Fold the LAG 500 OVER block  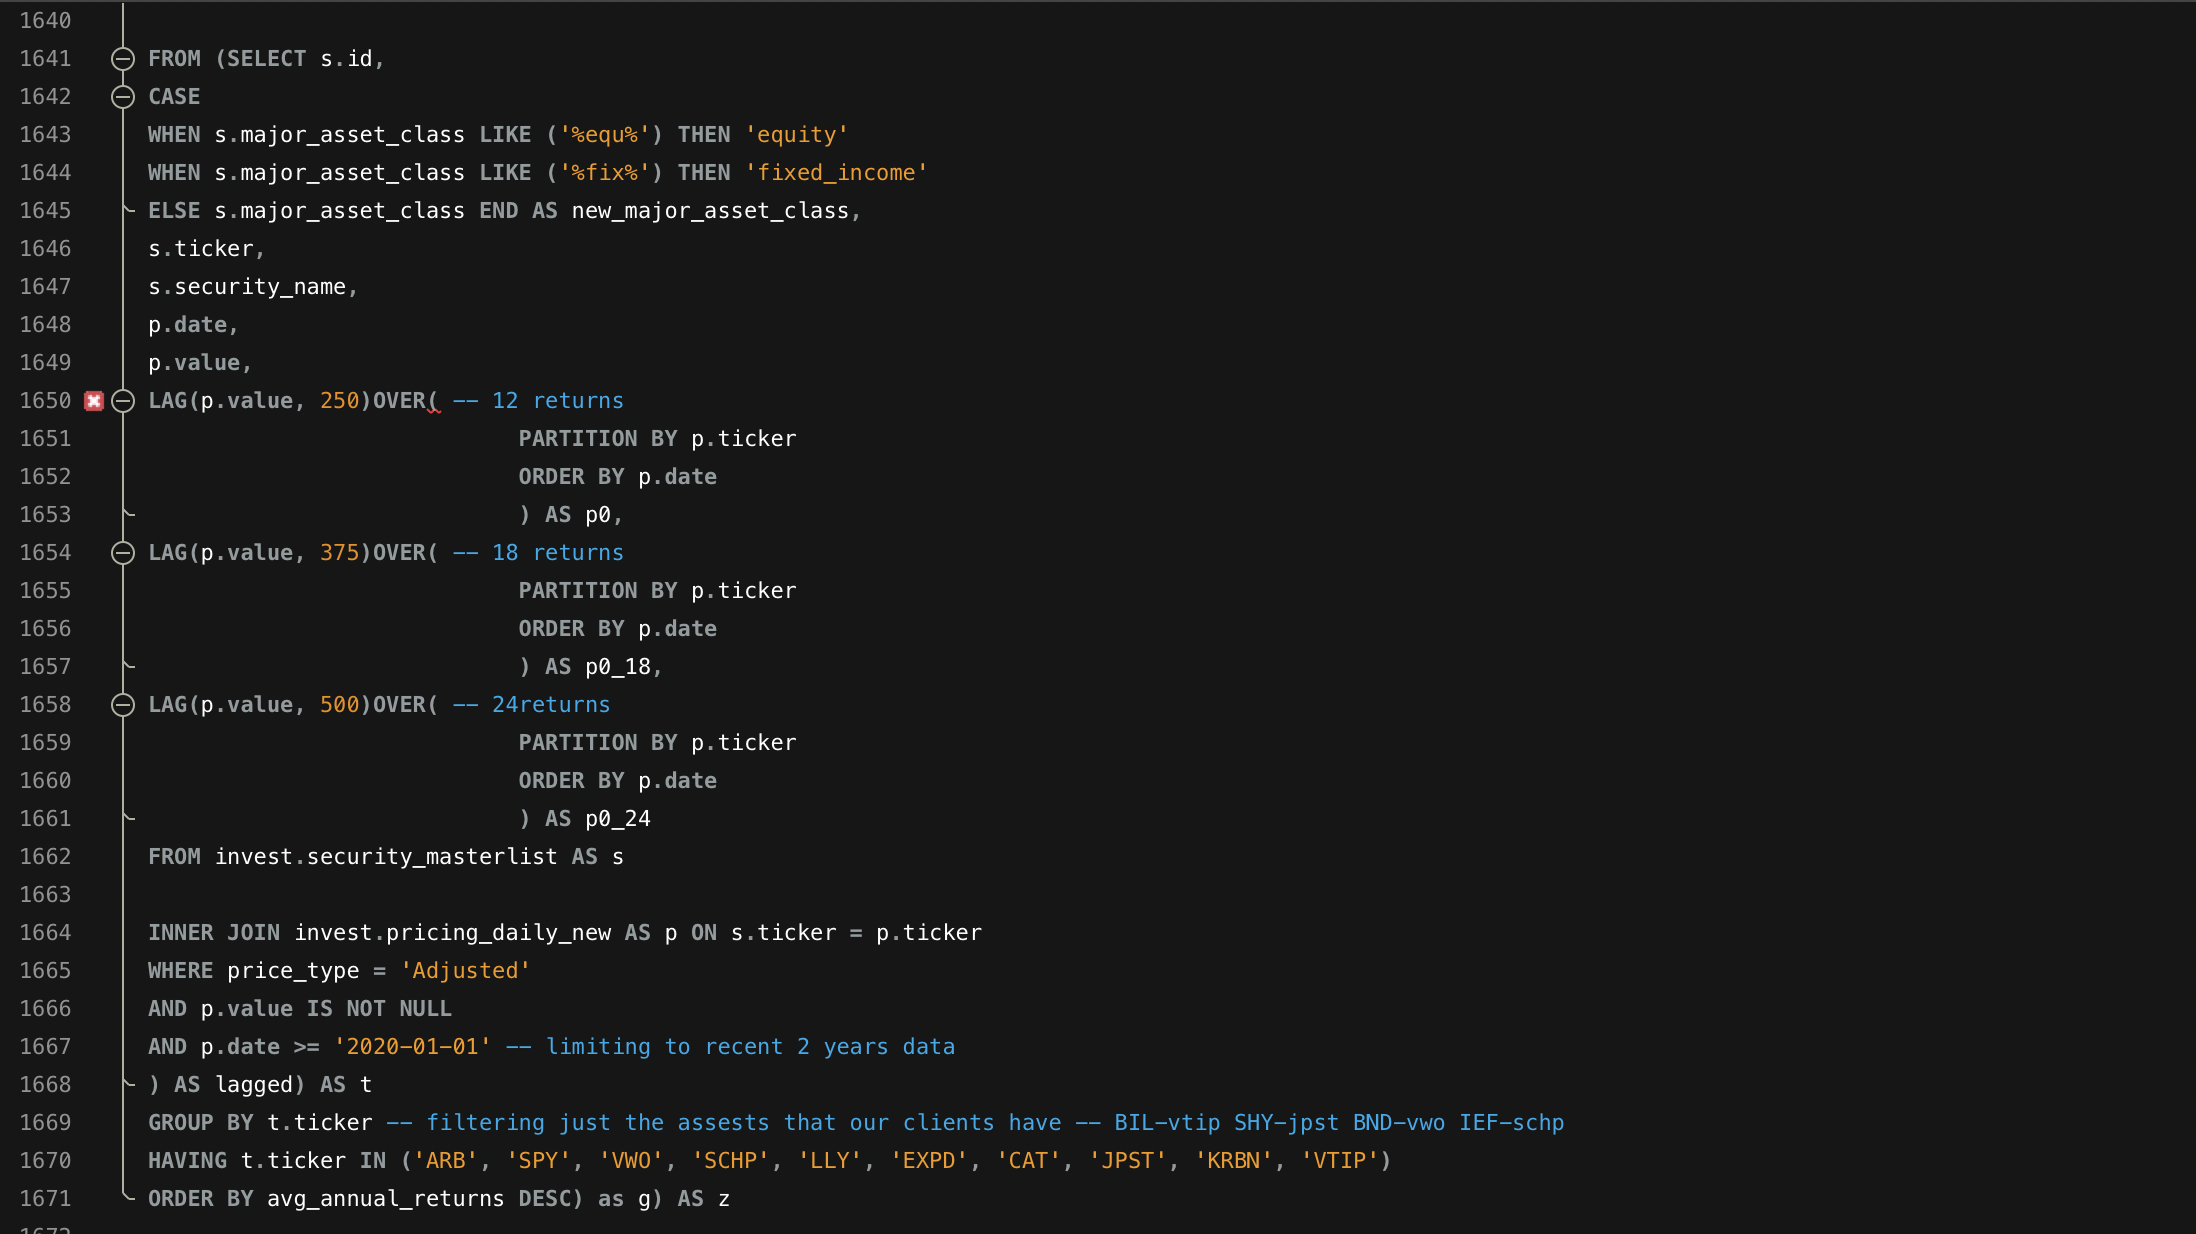click(123, 705)
